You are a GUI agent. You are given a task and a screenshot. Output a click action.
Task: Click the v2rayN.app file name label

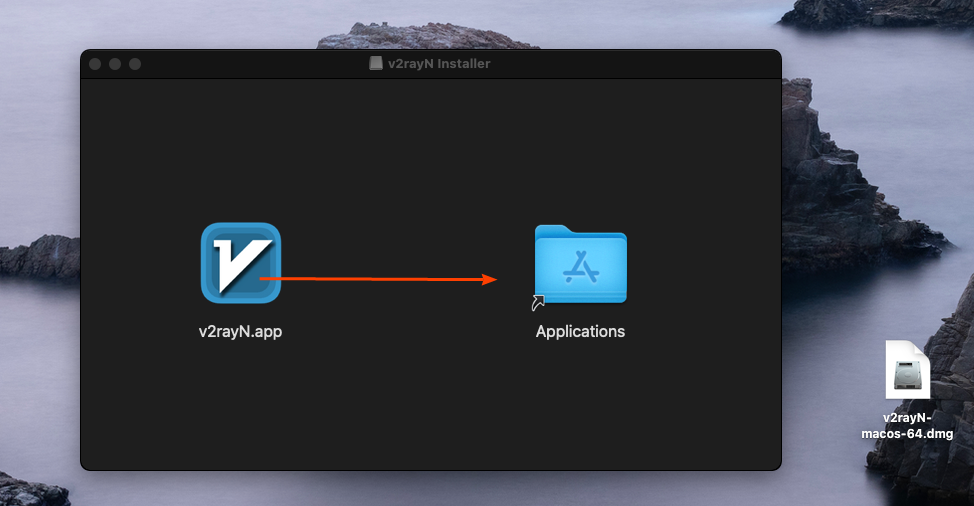tap(240, 332)
